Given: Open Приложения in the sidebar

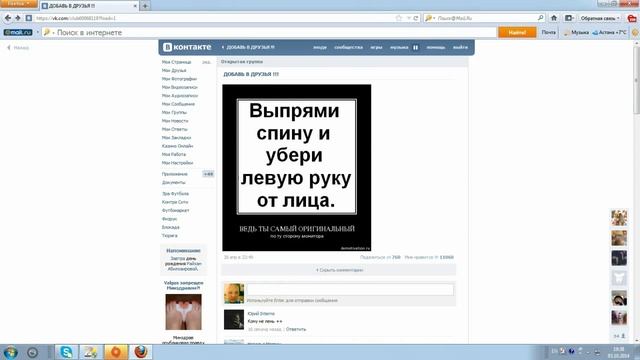Looking at the screenshot, I should (175, 174).
